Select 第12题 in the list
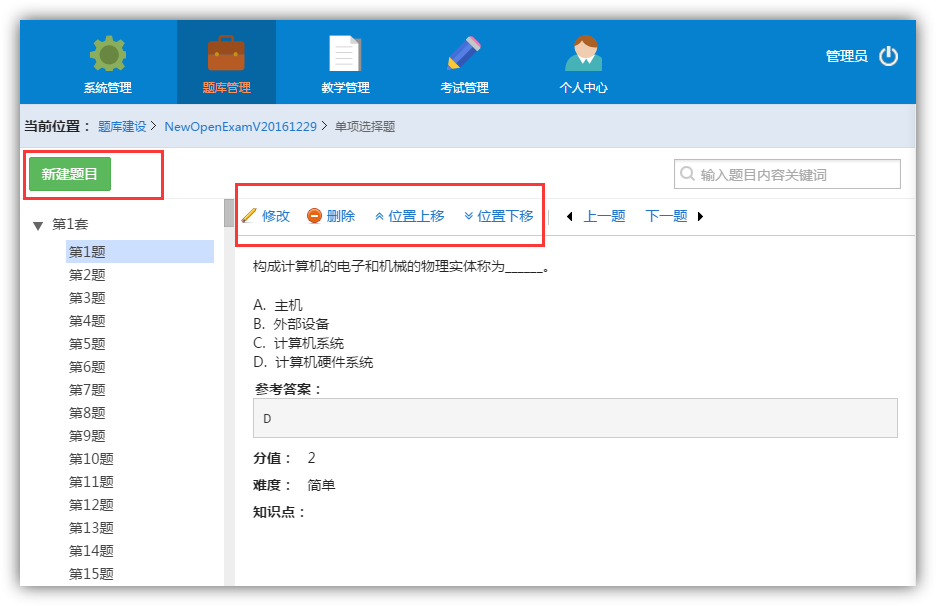Screen dimensions: 936x606 tap(91, 505)
